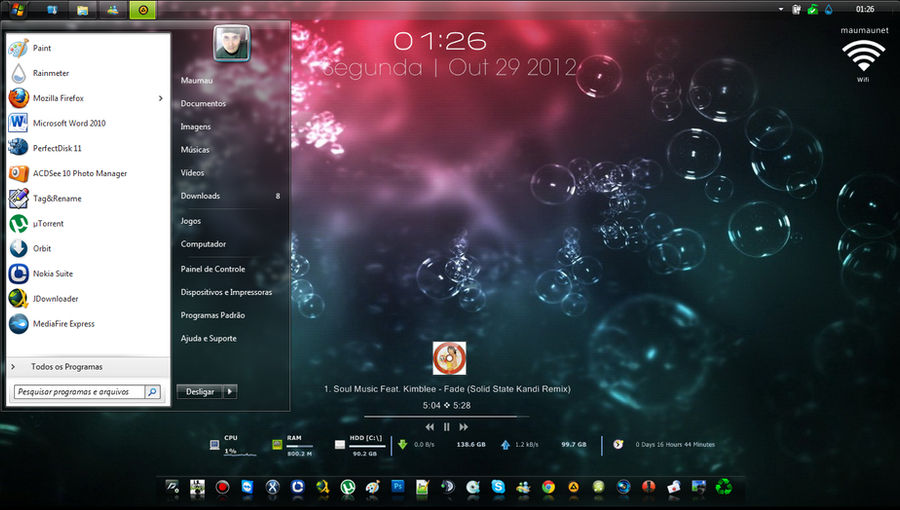
Task: Launch Google Chrome from the dock
Action: (x=548, y=487)
